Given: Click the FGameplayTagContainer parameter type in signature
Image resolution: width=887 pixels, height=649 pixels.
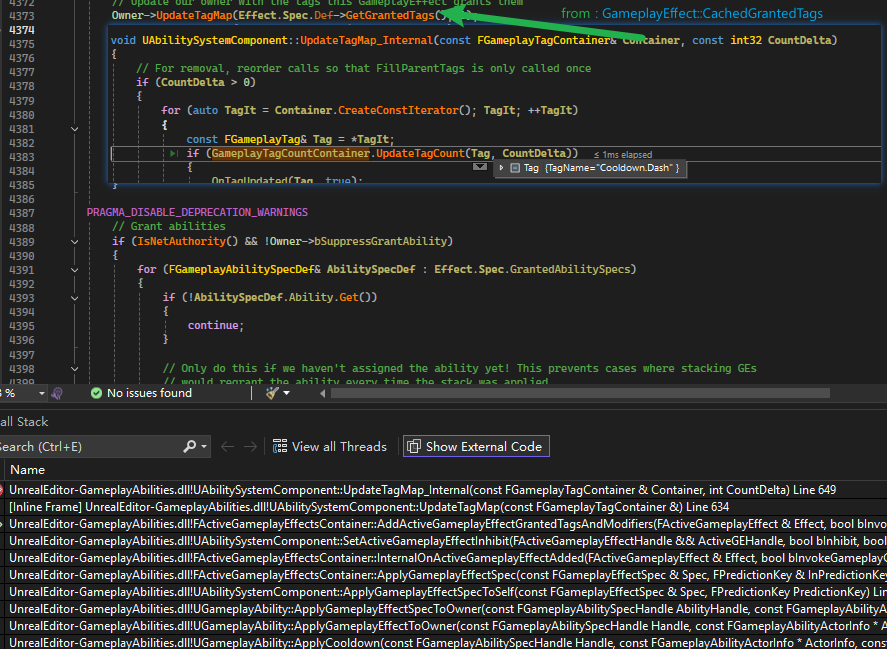Looking at the screenshot, I should pos(542,40).
